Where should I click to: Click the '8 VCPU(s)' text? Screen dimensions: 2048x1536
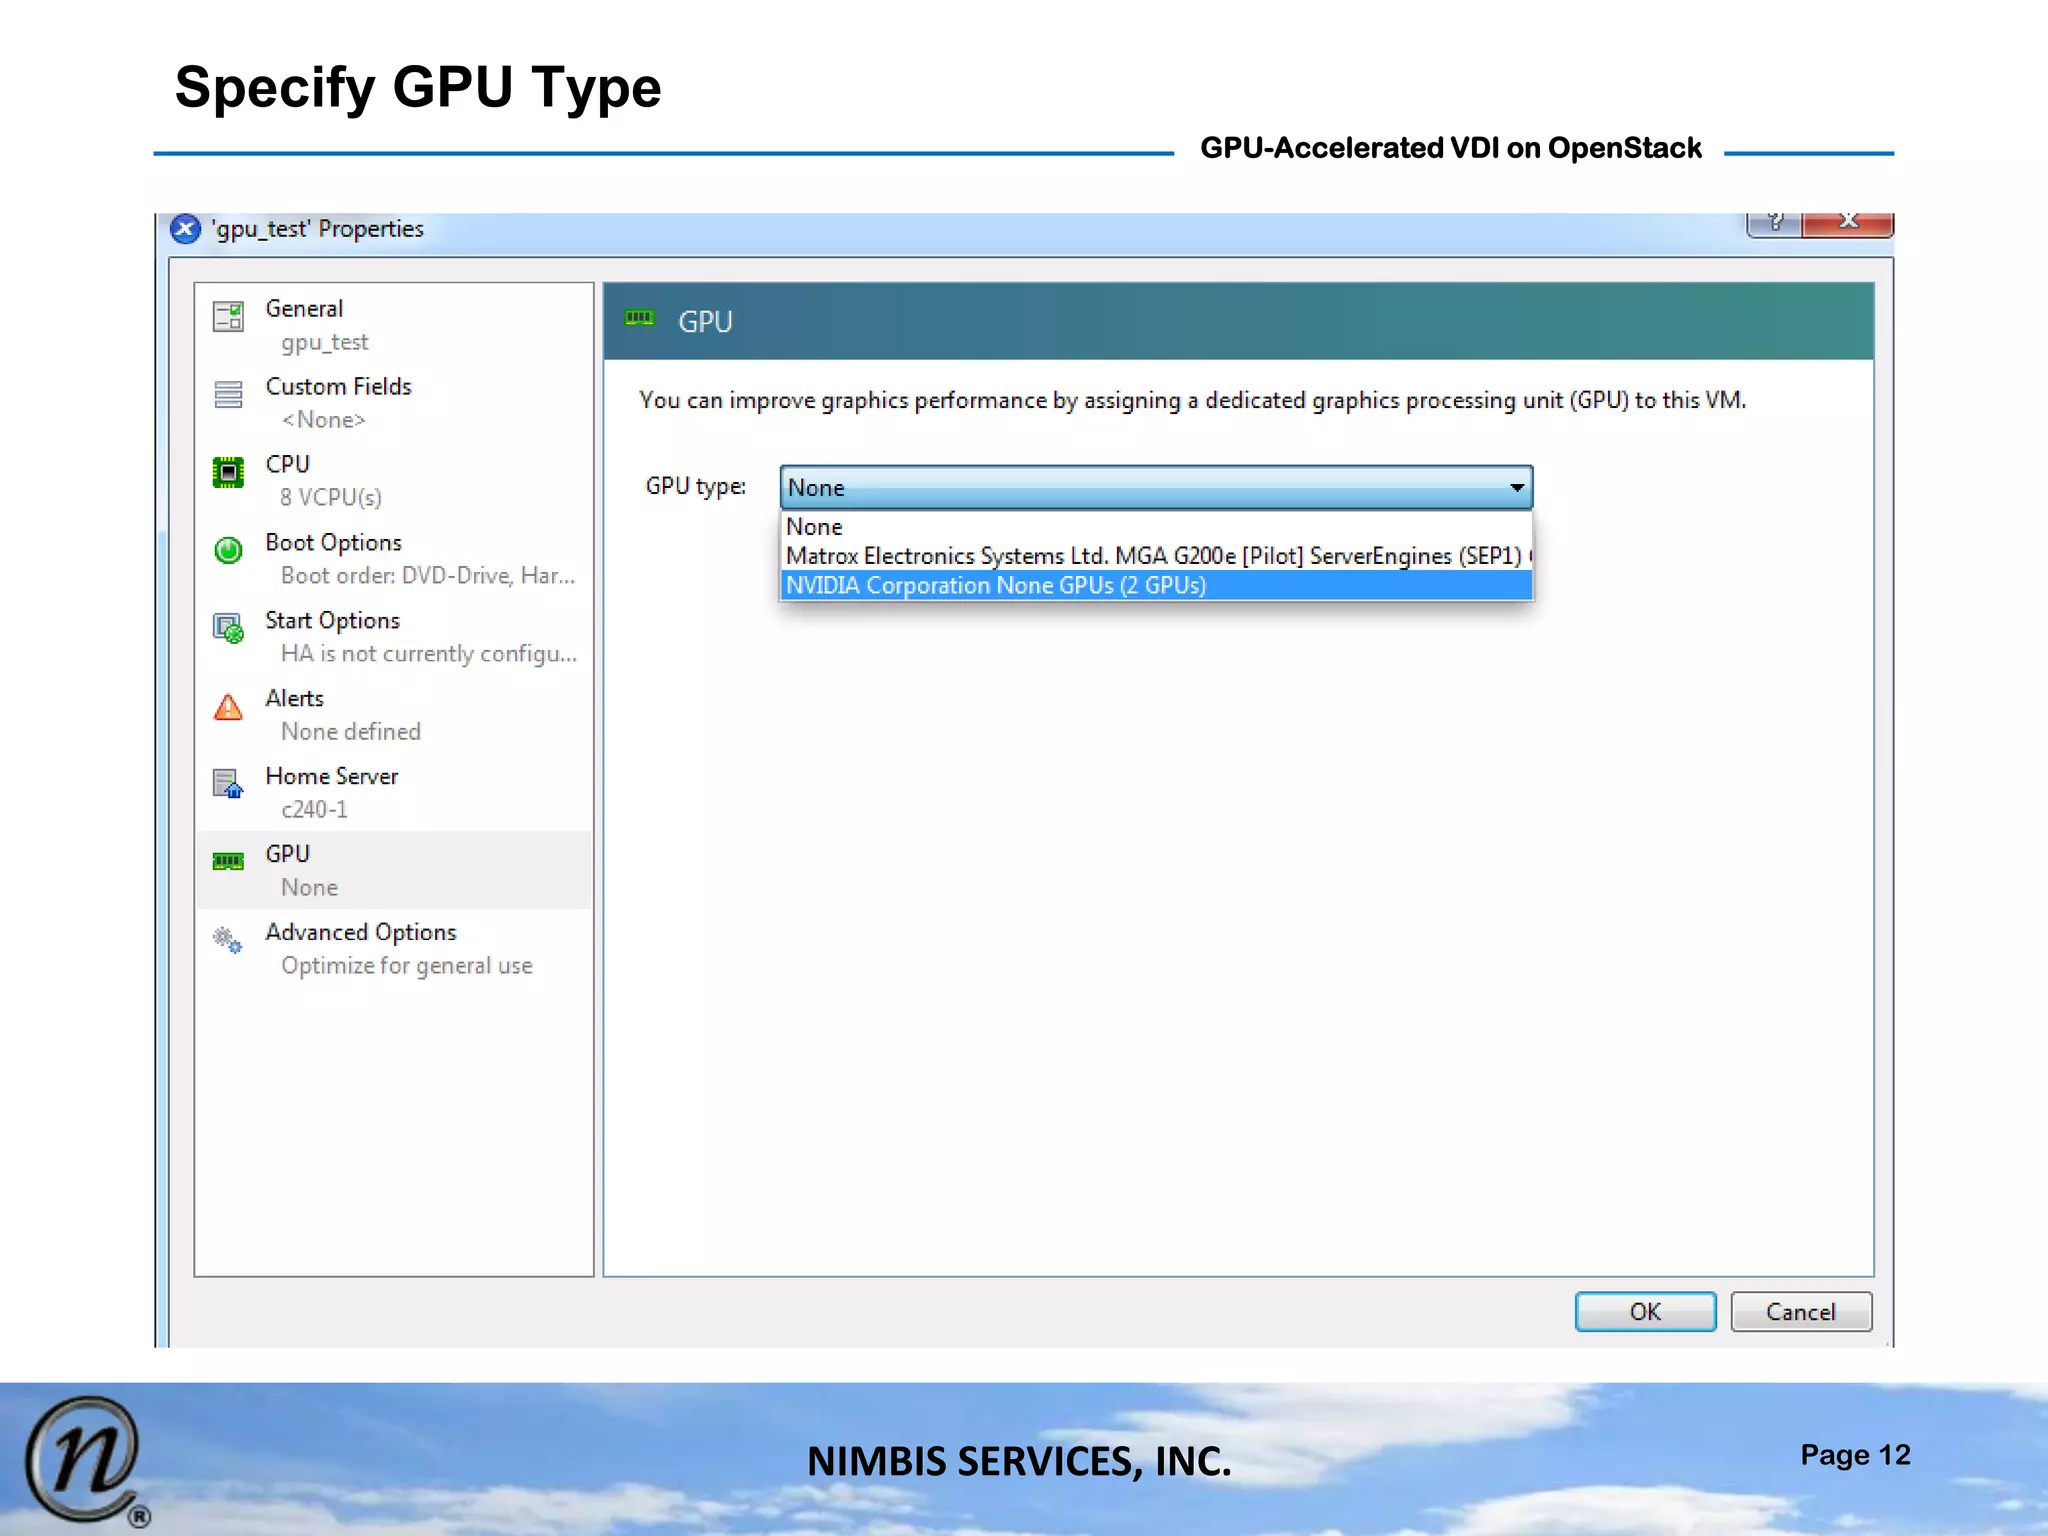(x=331, y=498)
